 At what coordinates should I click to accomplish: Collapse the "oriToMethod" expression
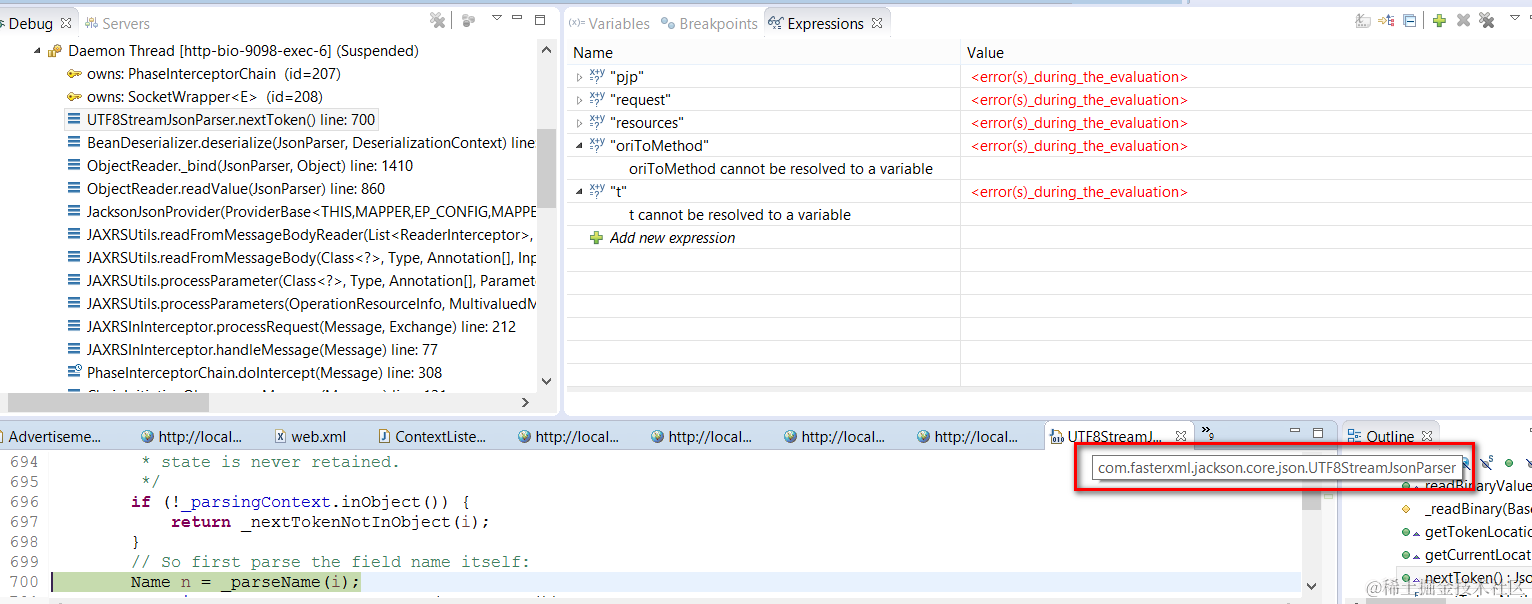579,146
